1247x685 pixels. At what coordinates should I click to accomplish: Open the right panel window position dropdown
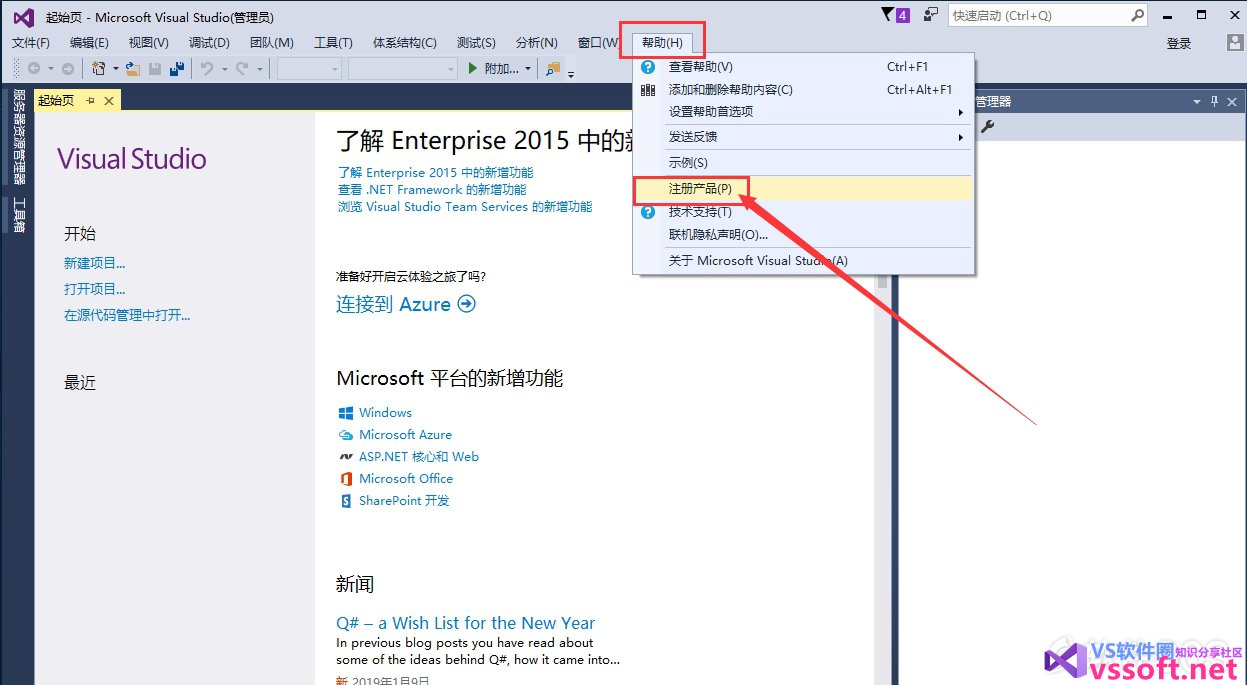click(x=1197, y=102)
